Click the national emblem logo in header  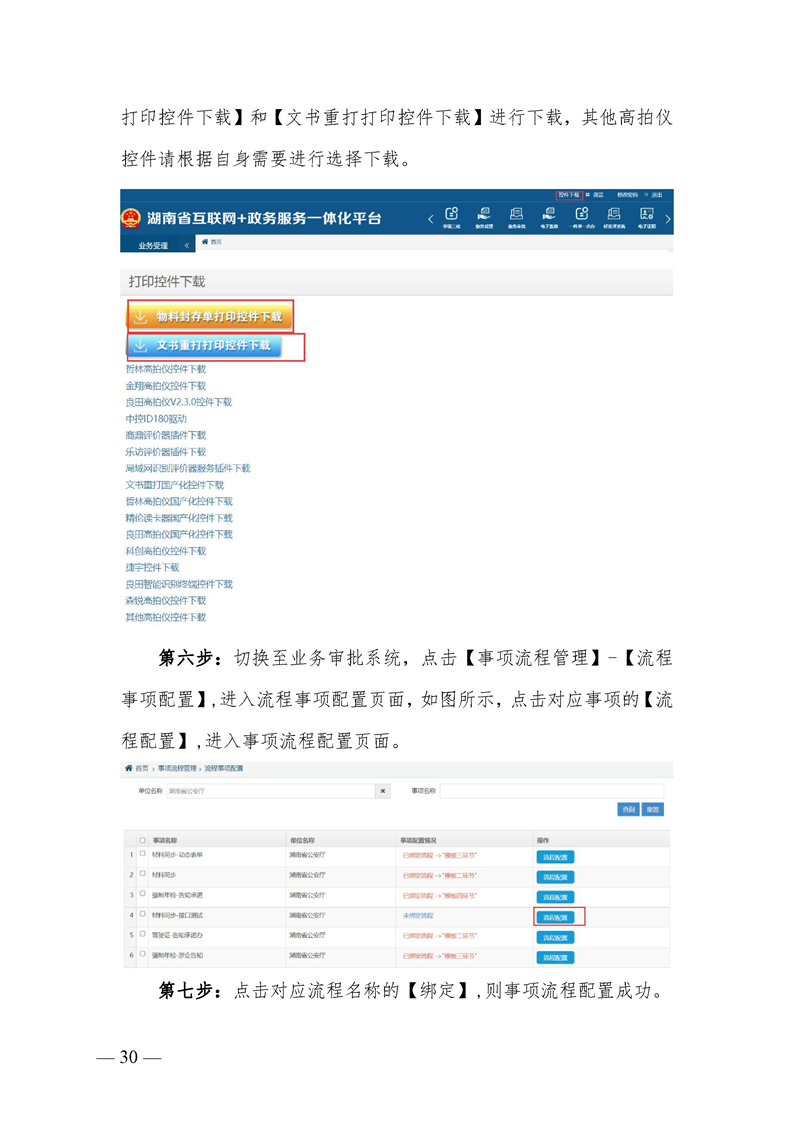click(x=131, y=218)
